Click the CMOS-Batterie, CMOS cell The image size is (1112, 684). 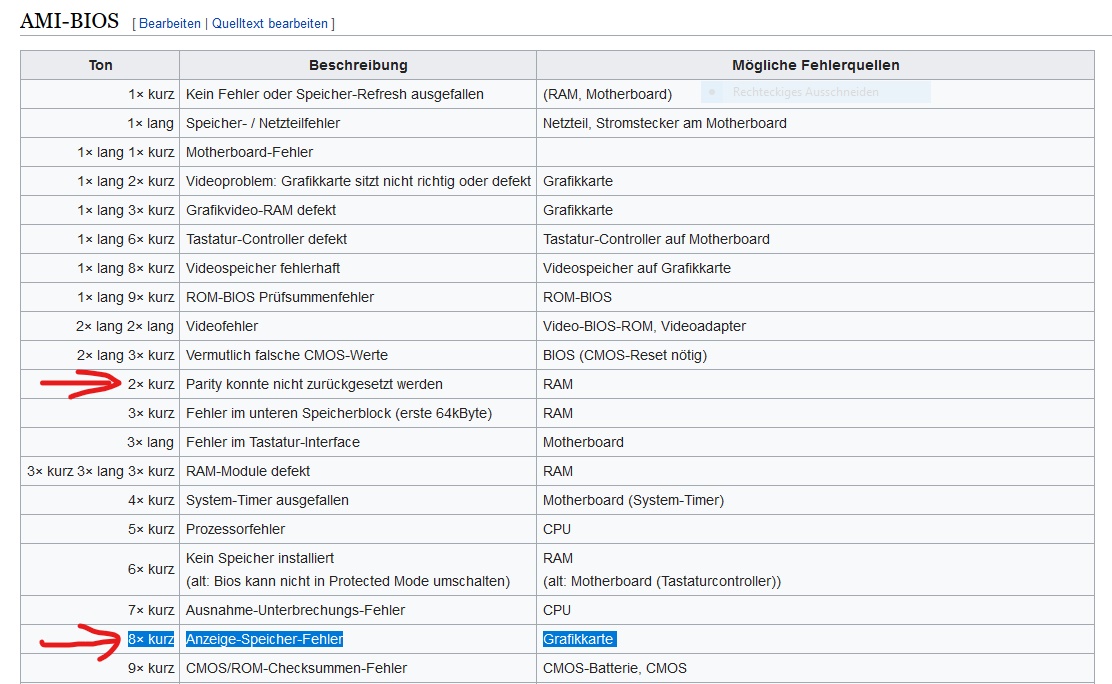tap(614, 668)
